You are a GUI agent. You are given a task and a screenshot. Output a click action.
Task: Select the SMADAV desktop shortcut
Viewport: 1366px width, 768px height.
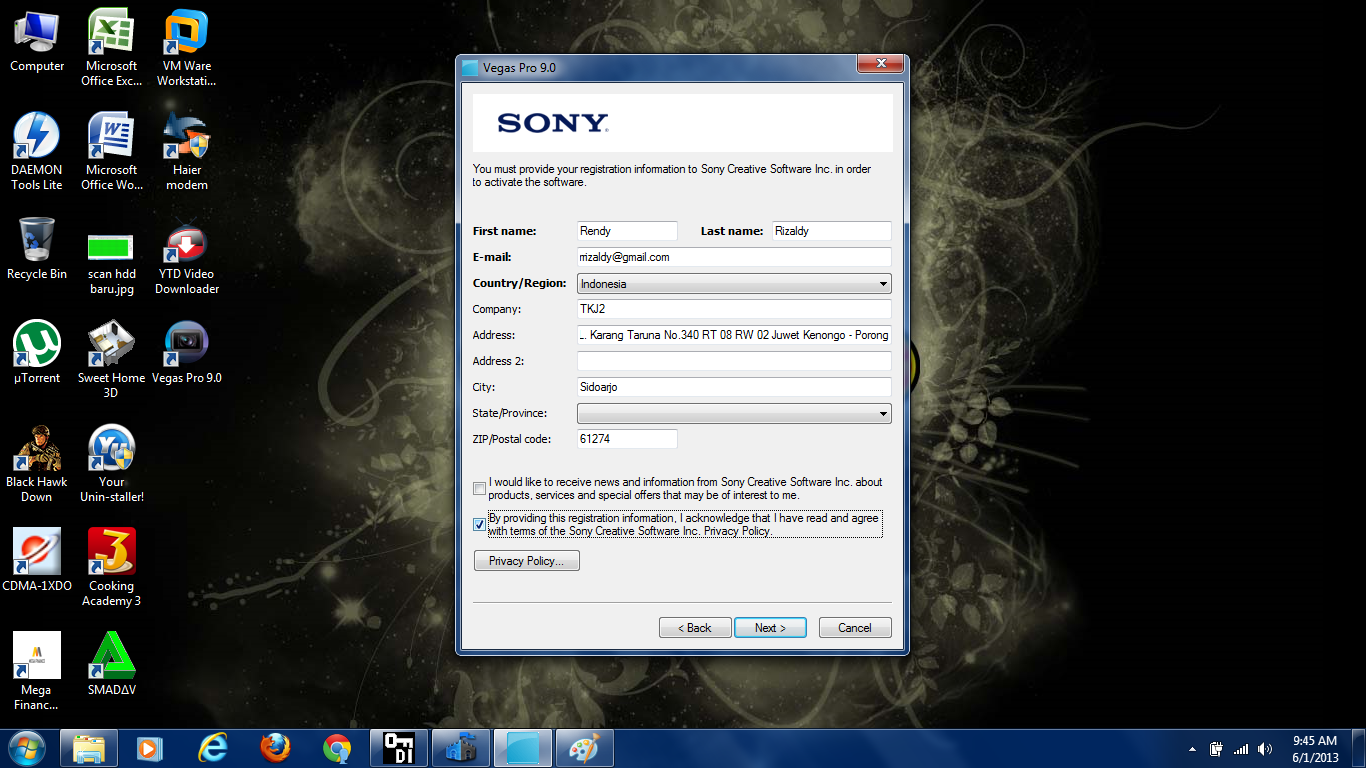click(x=111, y=666)
